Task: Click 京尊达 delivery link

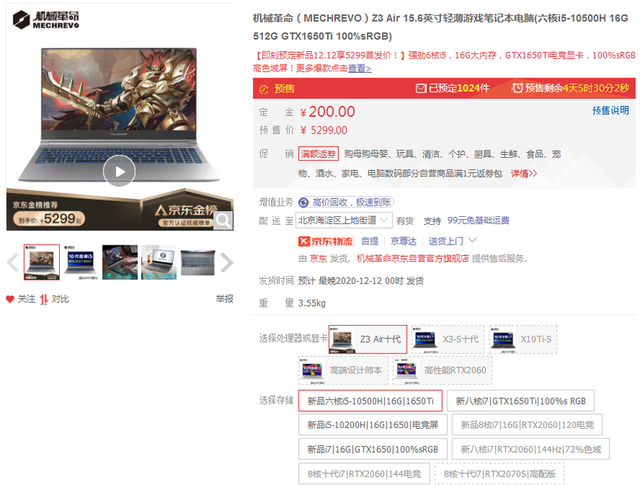Action: click(404, 241)
